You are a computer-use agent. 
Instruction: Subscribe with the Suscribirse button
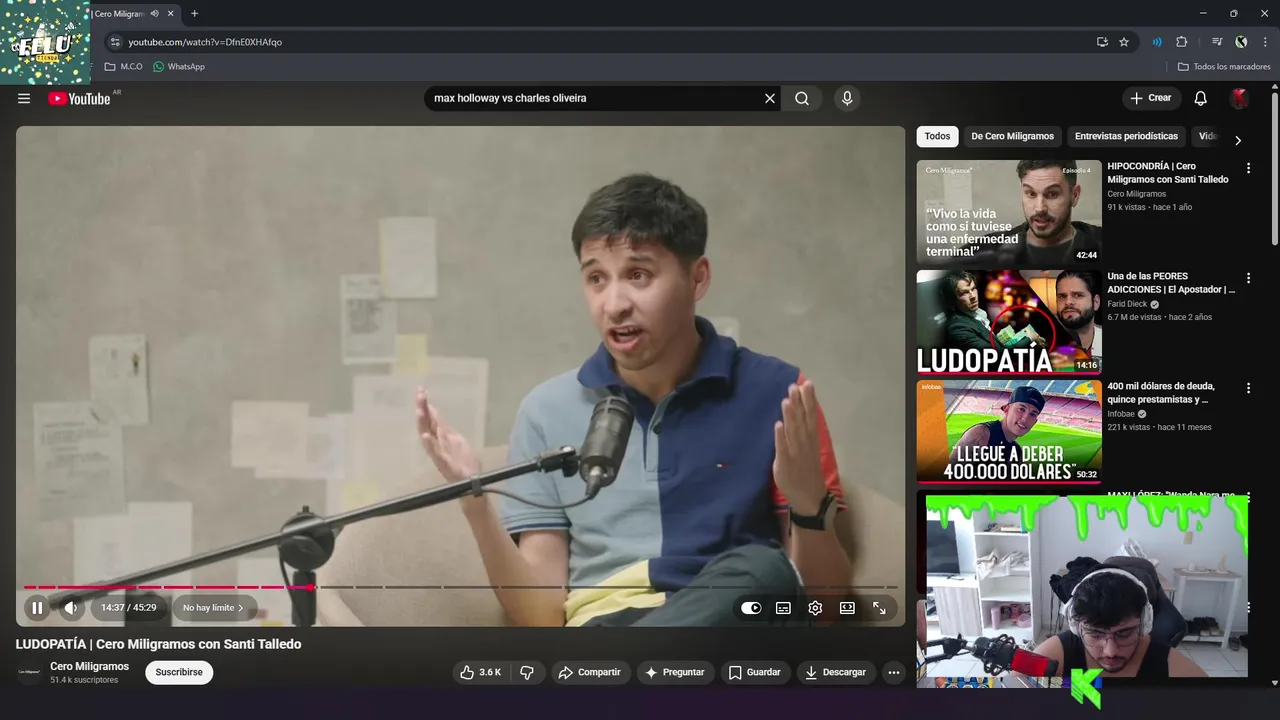(x=179, y=672)
